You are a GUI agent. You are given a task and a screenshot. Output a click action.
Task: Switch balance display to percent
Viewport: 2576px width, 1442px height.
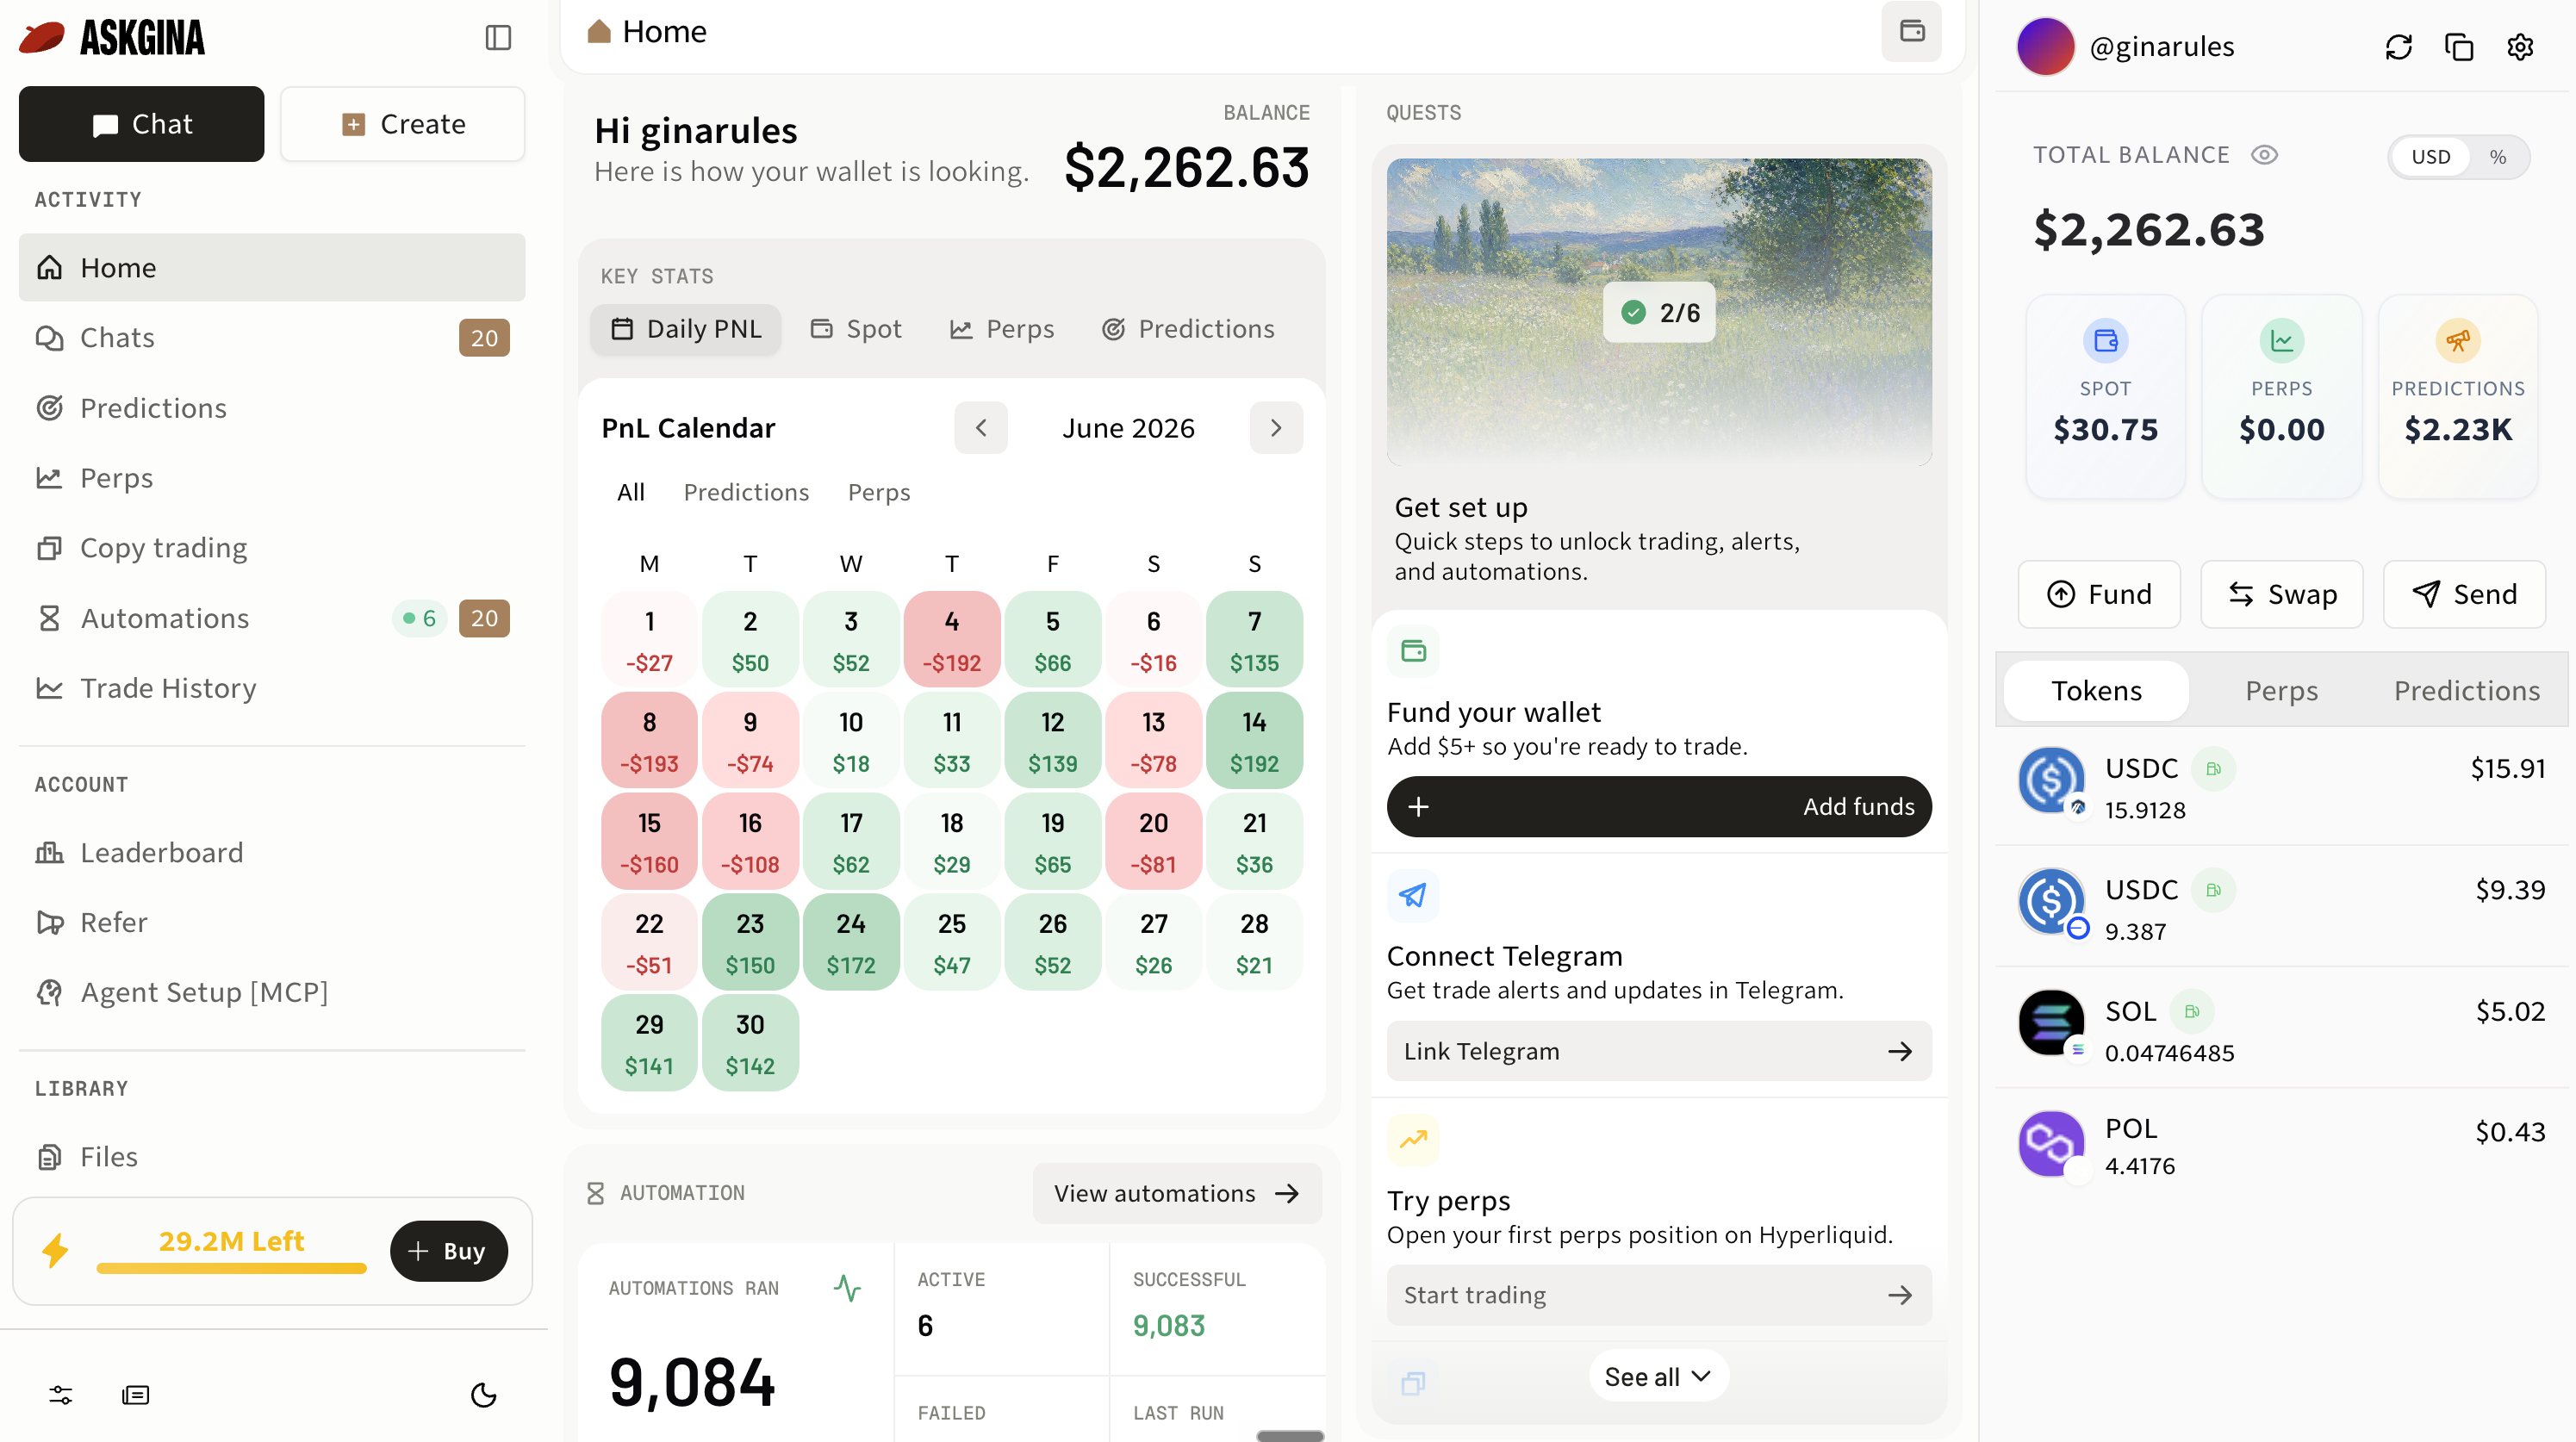click(x=2497, y=157)
